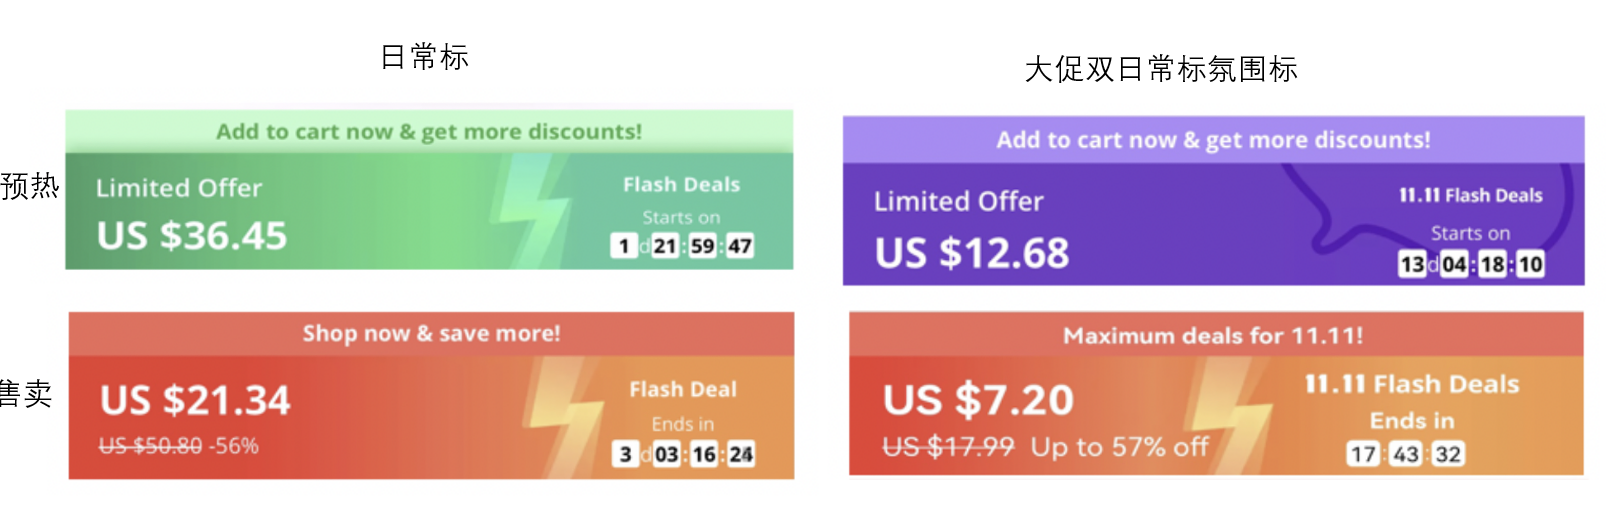Screen dimensions: 1606x511
Task: Click the 3d 03:16:24 'Ends in' countdown
Action: 684,455
